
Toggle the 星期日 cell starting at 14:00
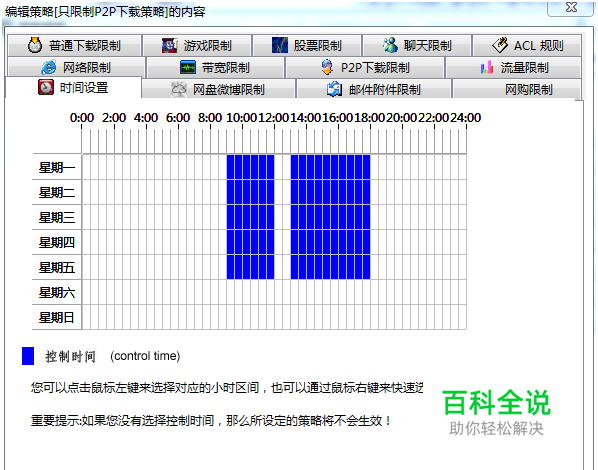tap(311, 317)
